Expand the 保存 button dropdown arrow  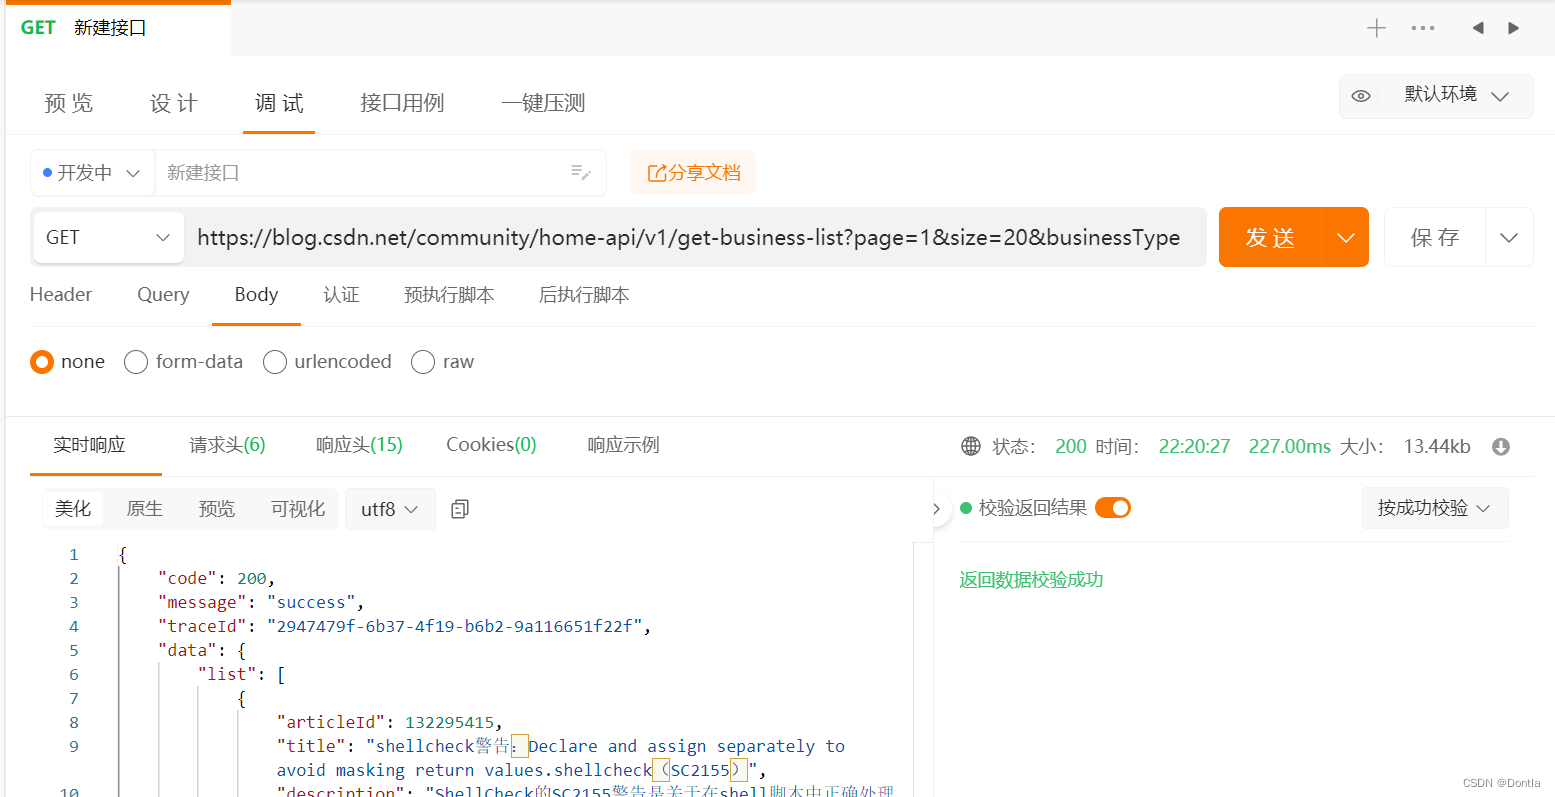point(1509,237)
